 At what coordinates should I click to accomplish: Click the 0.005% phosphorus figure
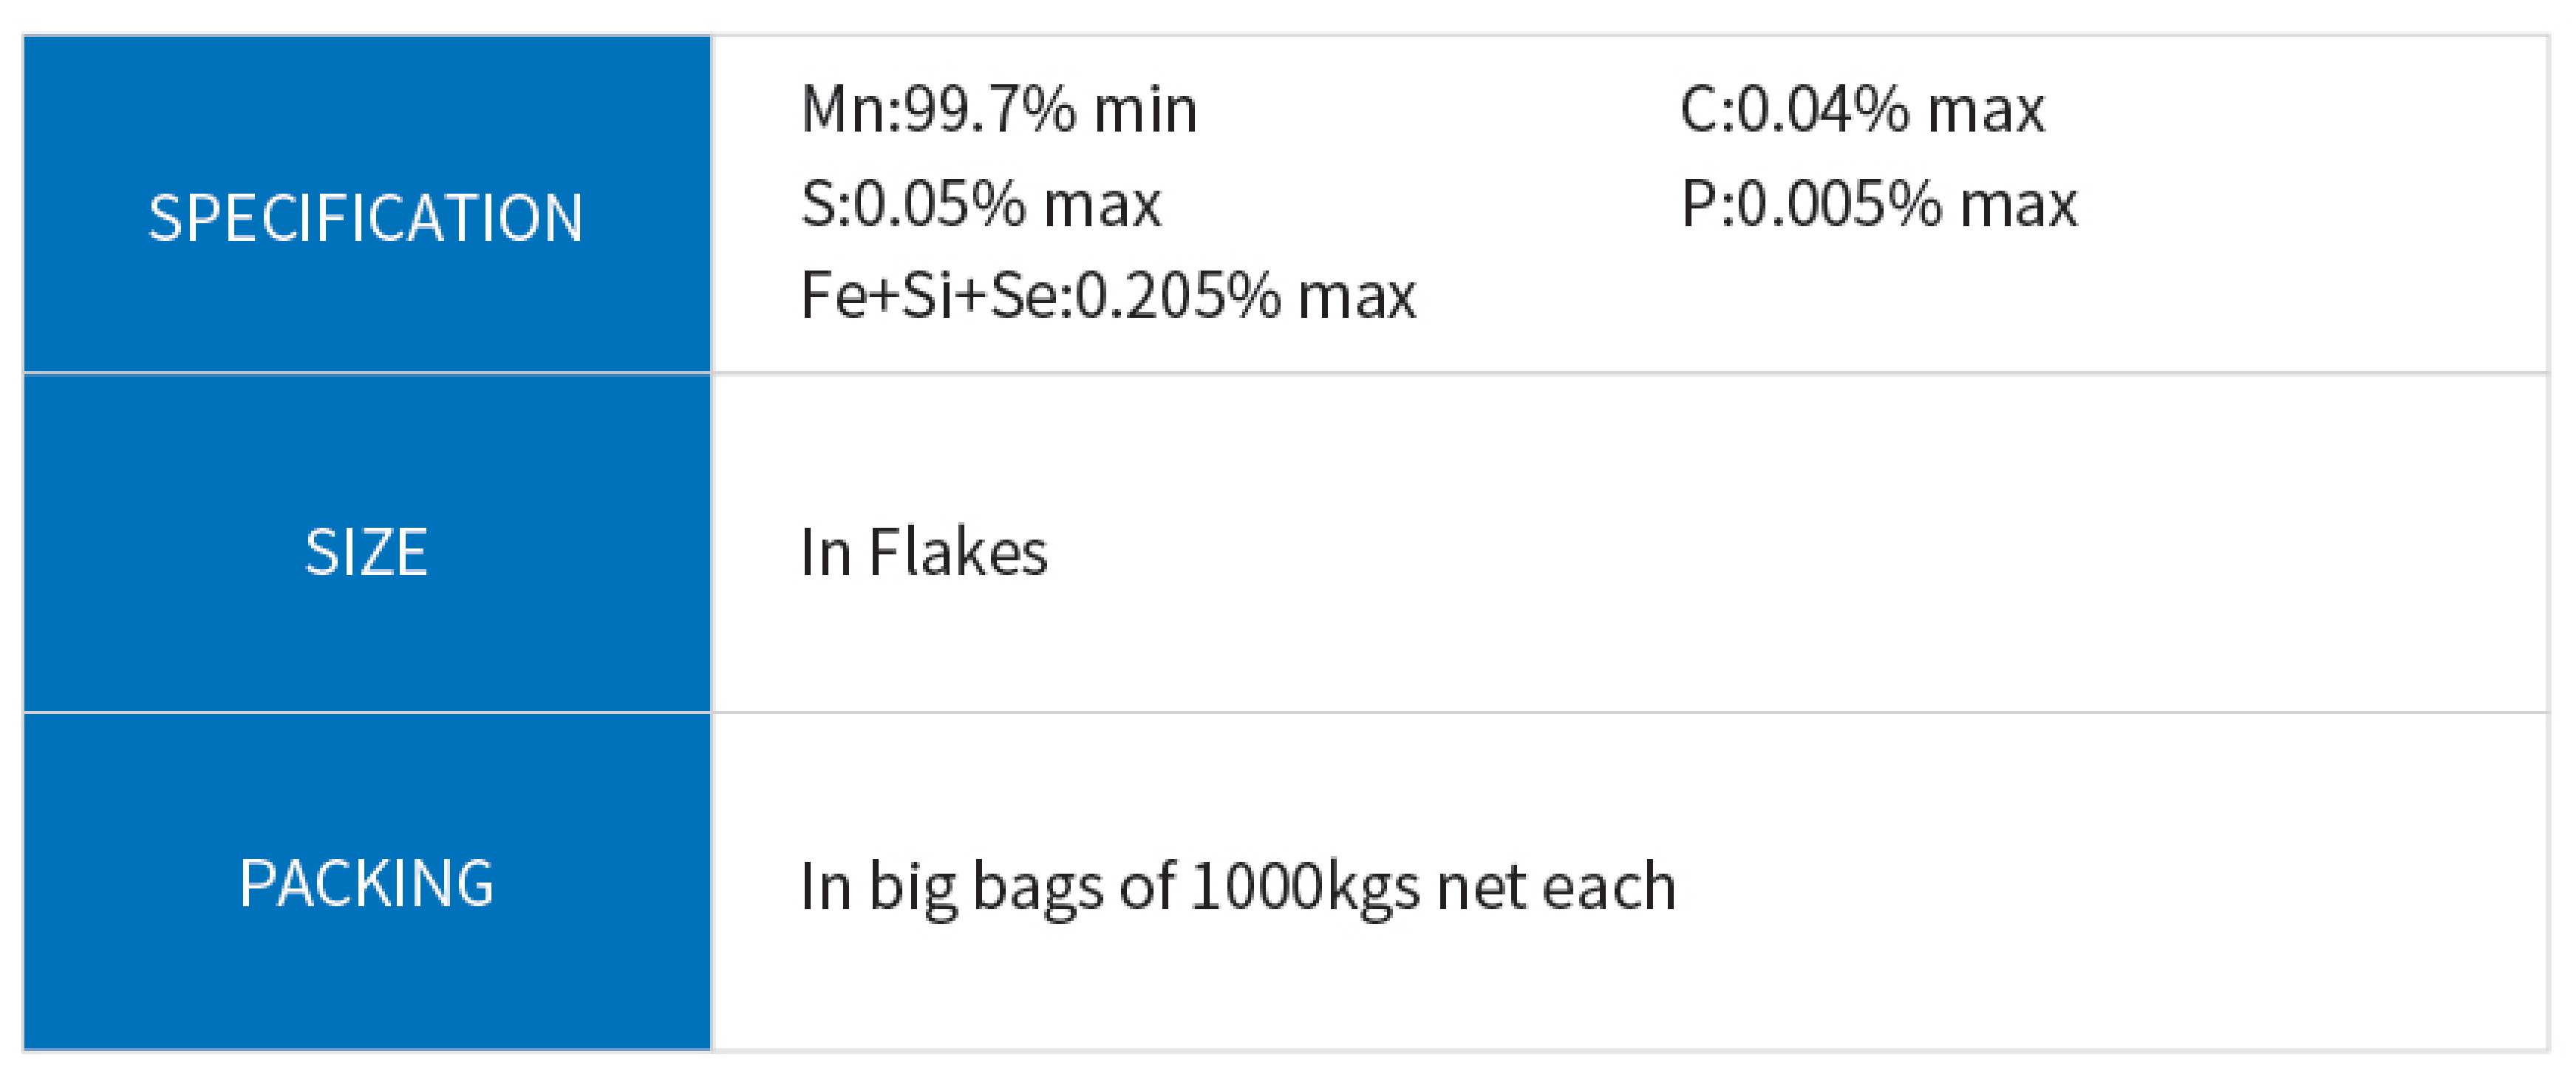1839,204
